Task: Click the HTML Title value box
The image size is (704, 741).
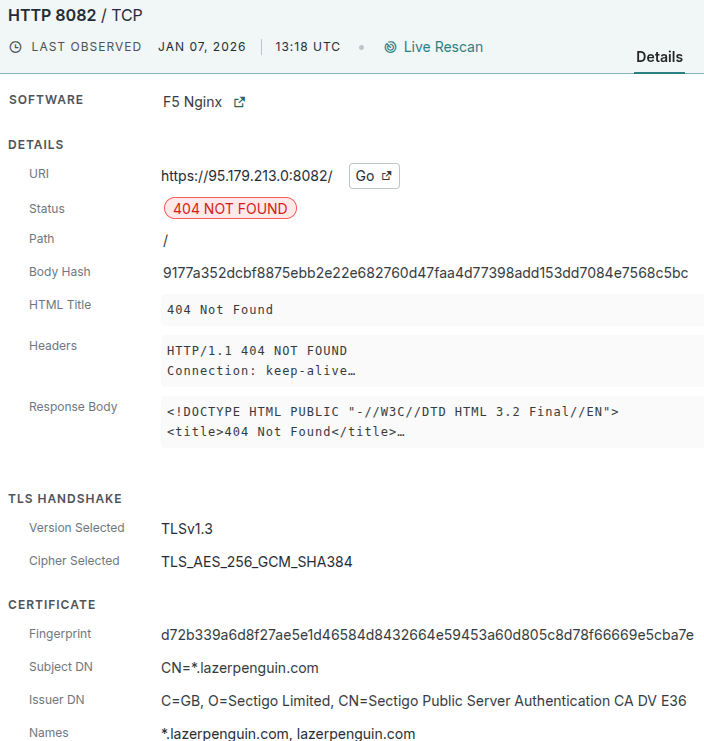Action: 432,310
